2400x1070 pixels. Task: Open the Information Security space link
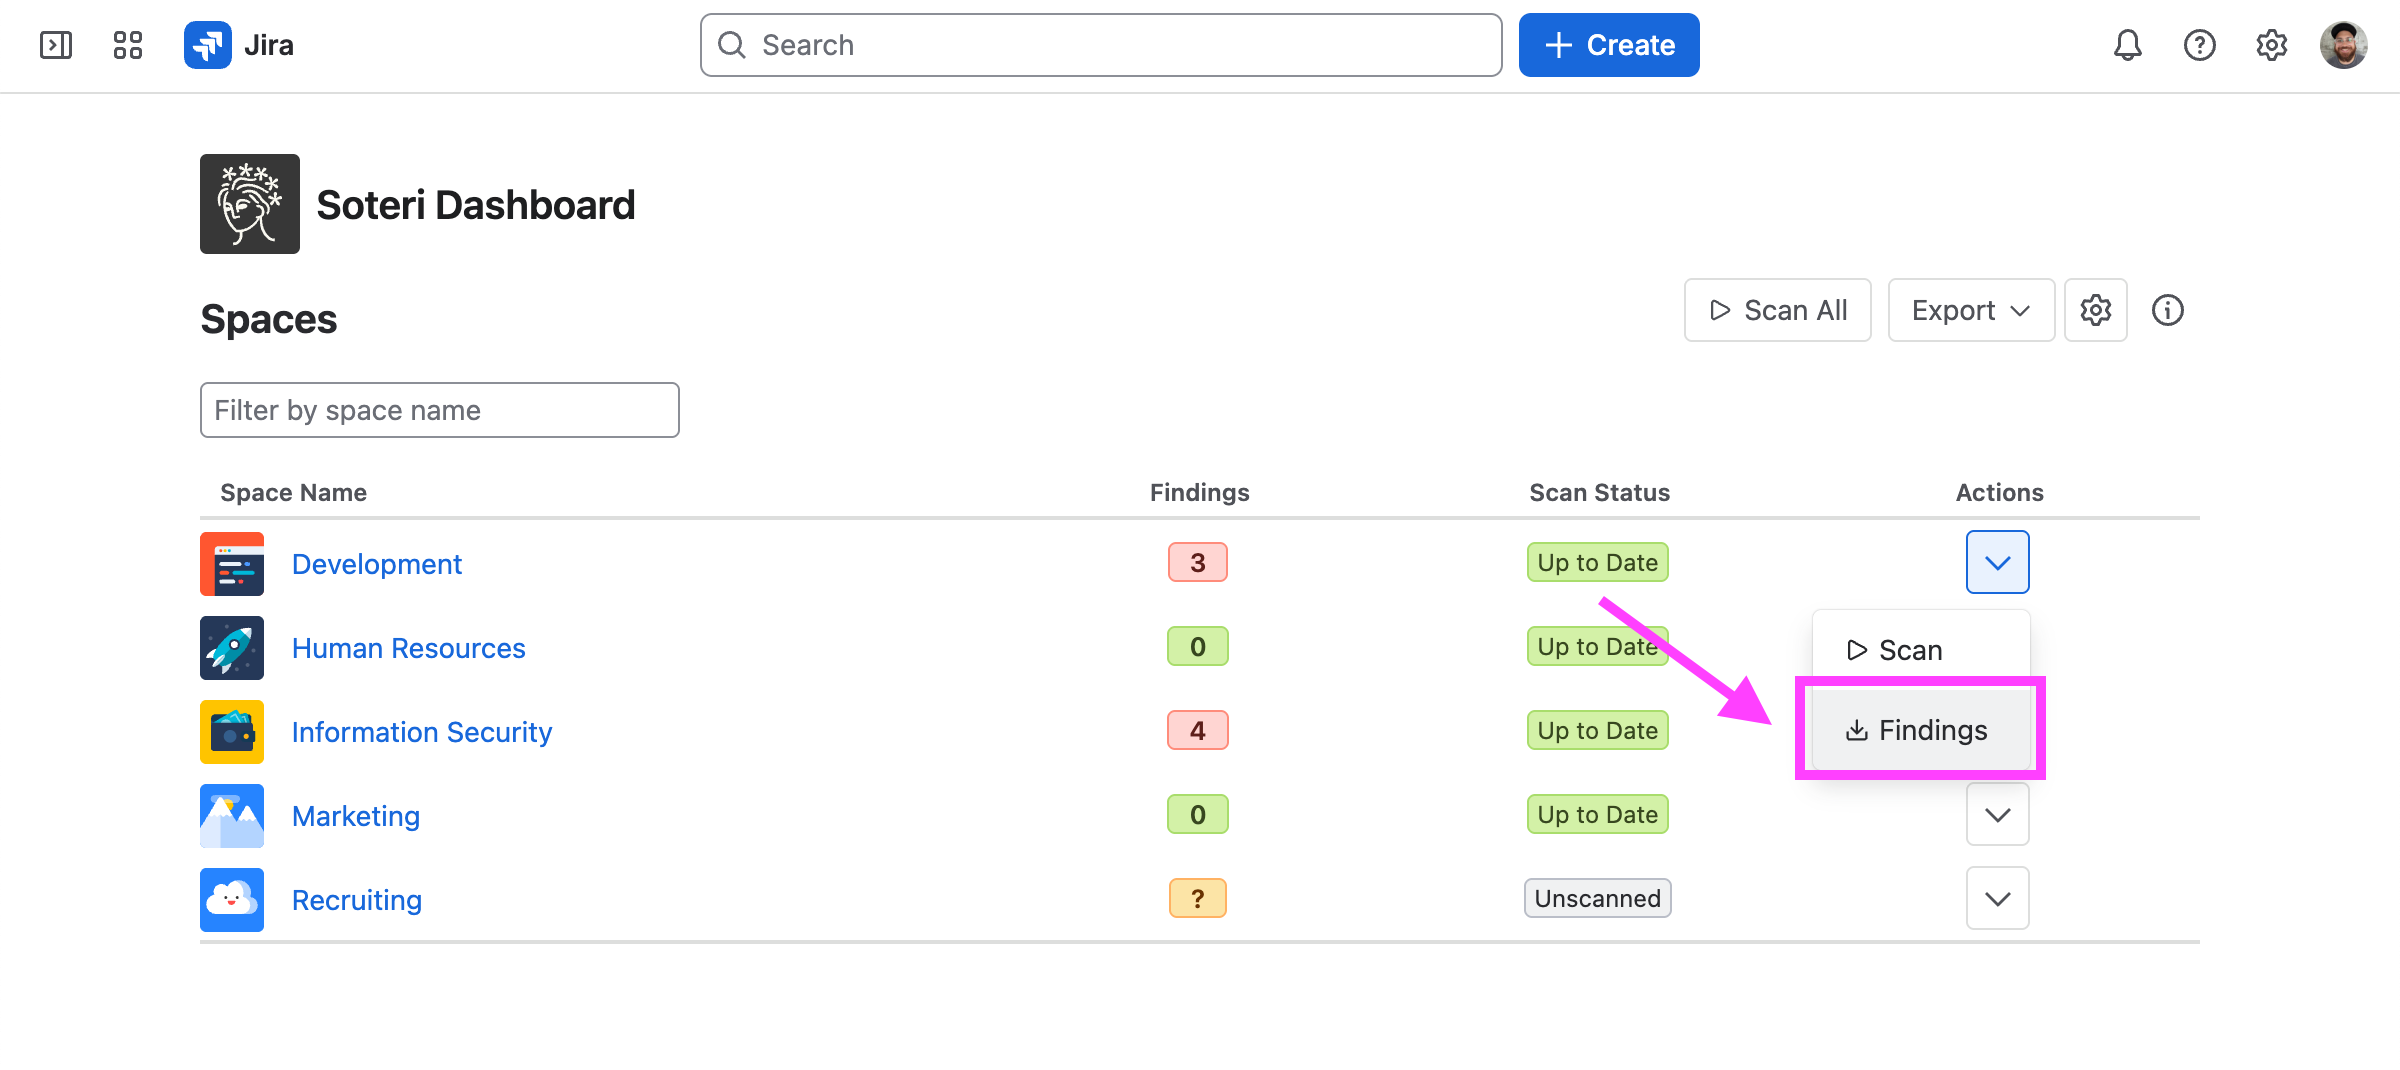(x=422, y=732)
